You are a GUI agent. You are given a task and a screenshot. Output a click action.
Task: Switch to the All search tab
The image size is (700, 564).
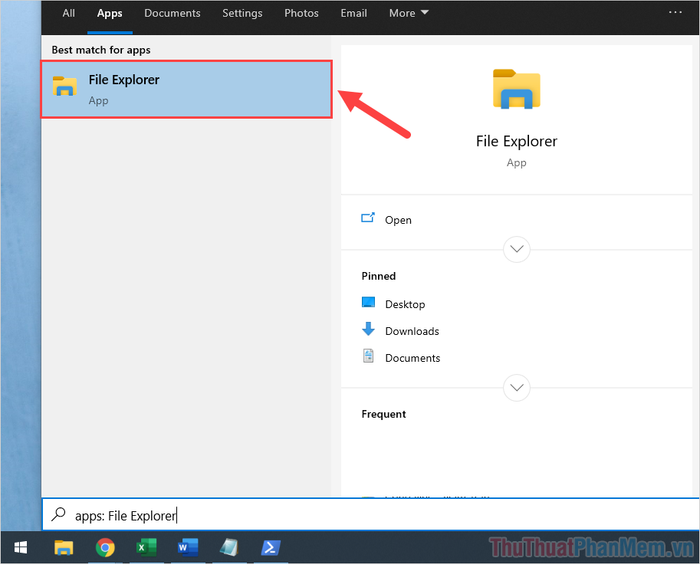coord(69,13)
